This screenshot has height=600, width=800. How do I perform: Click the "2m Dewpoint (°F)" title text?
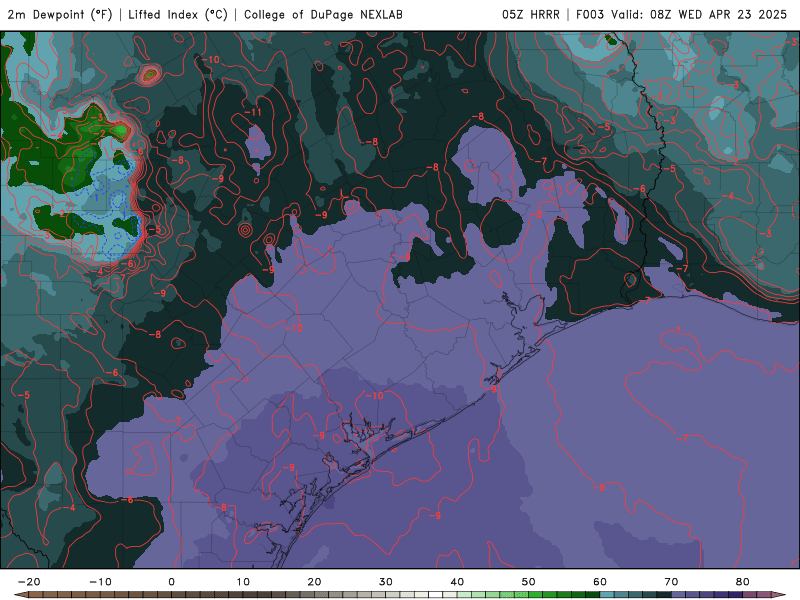click(60, 14)
